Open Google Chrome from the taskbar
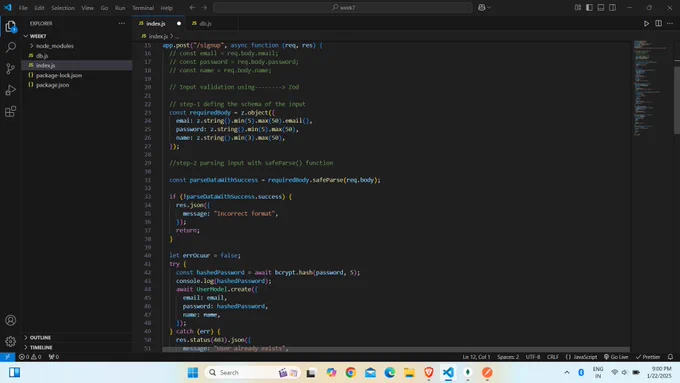Viewport: 680px width, 383px height. (351, 373)
